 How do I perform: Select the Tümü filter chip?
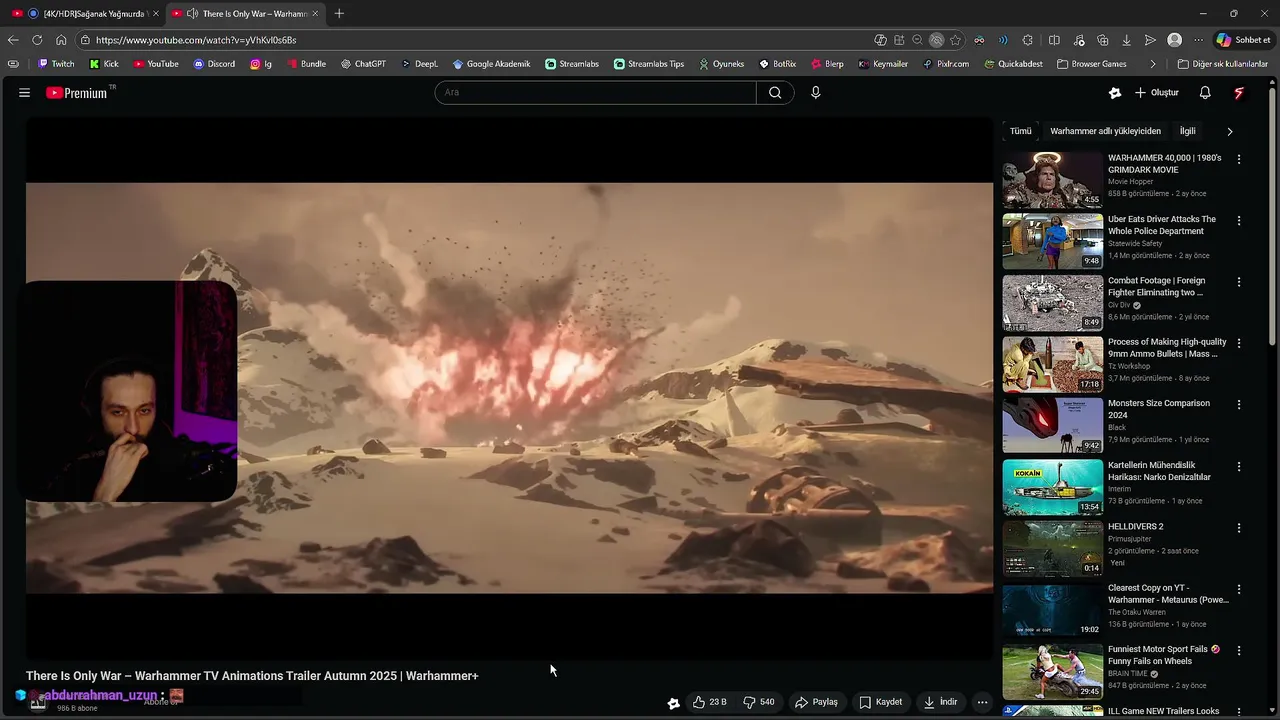(1020, 131)
